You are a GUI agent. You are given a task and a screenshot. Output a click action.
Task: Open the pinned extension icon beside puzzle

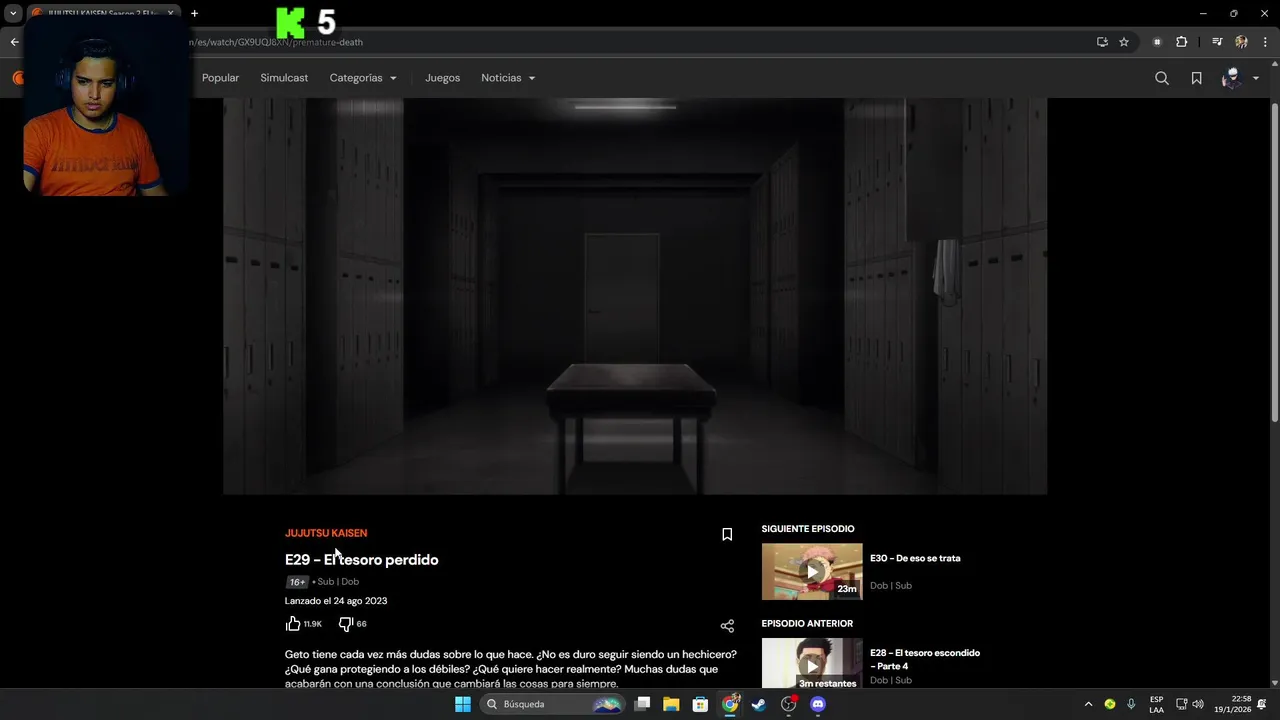click(x=1157, y=42)
